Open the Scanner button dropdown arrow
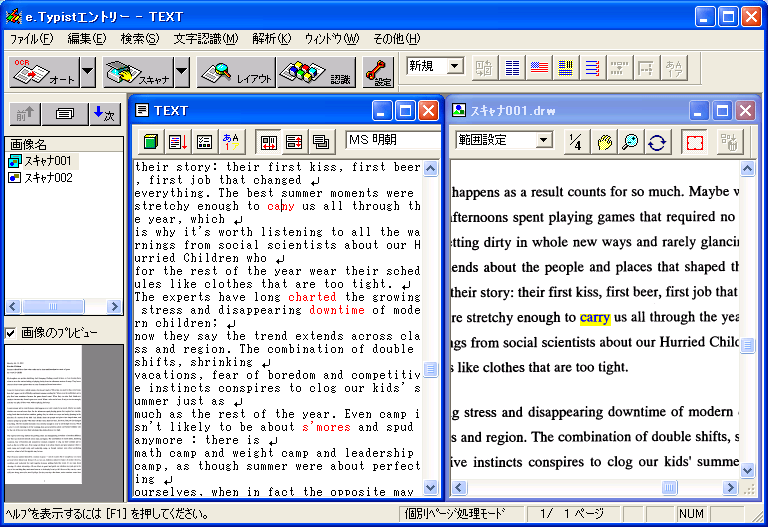Viewport: 768px width, 527px height. pos(182,72)
